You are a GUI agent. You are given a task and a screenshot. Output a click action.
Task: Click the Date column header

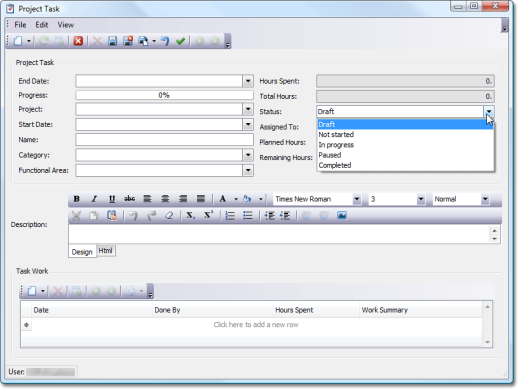(92, 310)
